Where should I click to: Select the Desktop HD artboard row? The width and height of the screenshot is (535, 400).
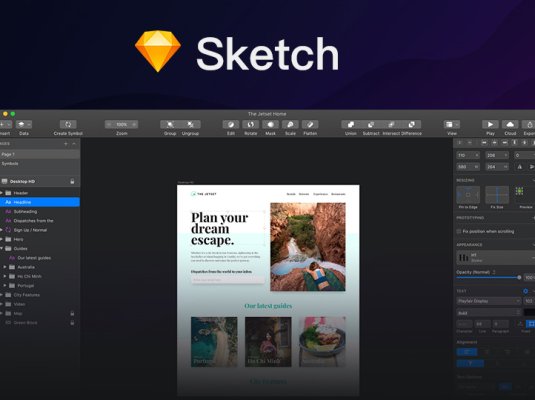click(x=40, y=181)
